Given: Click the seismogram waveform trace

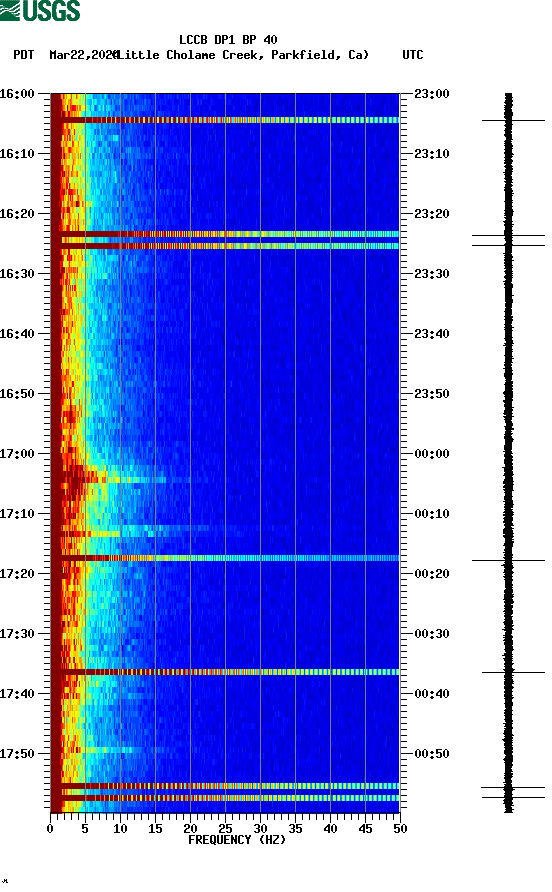Looking at the screenshot, I should click(508, 452).
